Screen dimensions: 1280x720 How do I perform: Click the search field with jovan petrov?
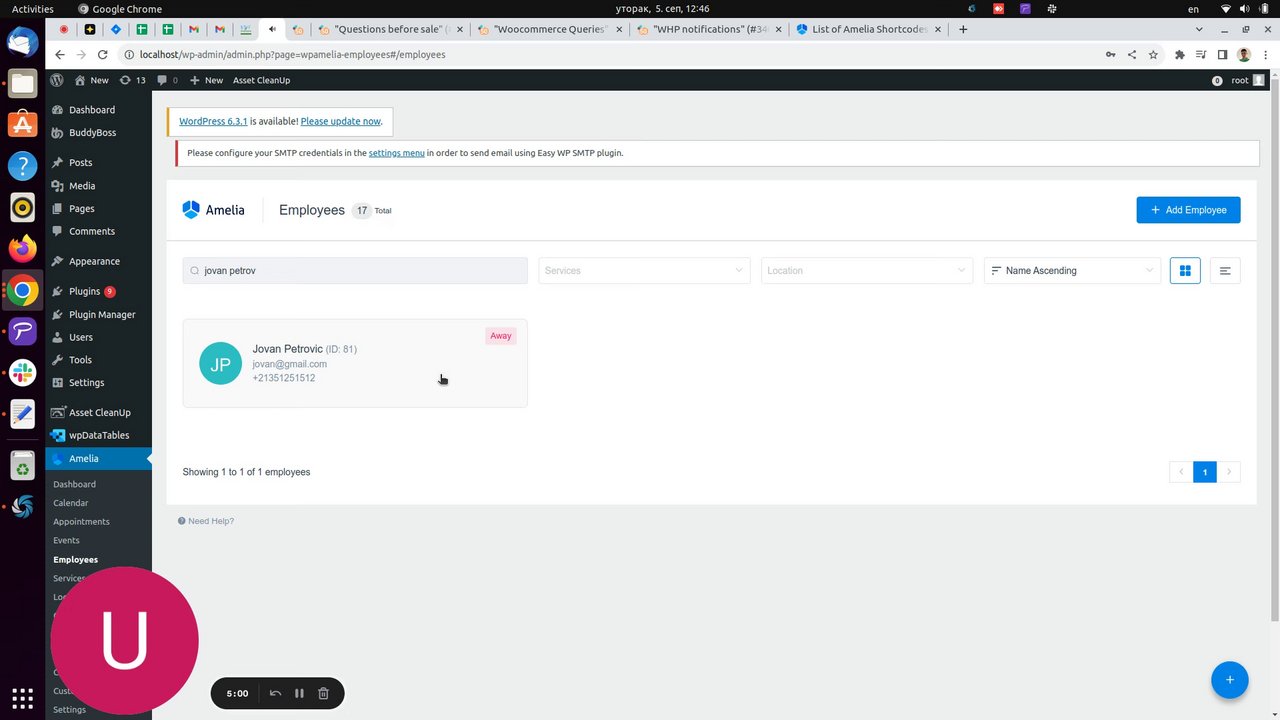click(355, 270)
